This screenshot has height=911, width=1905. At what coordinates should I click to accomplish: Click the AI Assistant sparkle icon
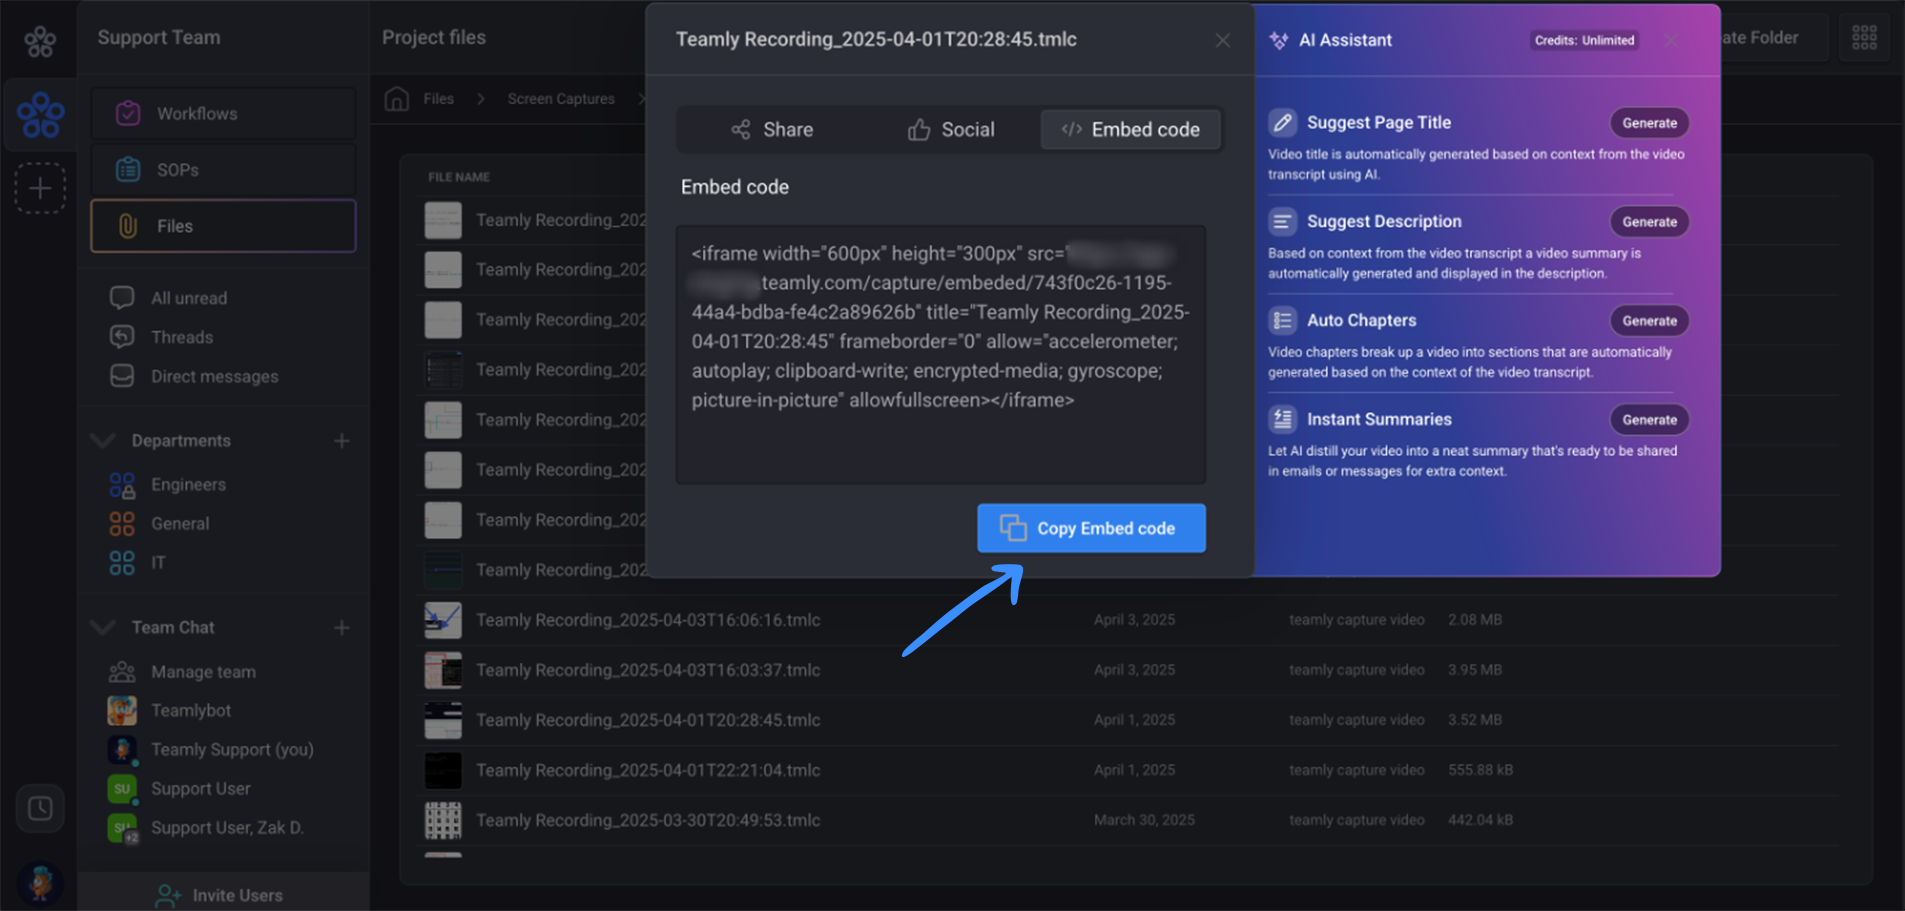[x=1279, y=40]
